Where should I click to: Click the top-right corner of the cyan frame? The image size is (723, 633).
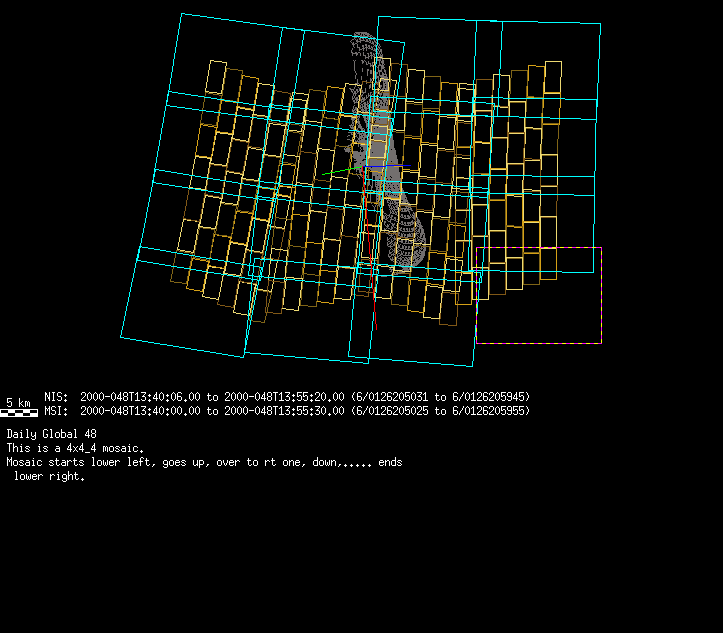(600, 22)
